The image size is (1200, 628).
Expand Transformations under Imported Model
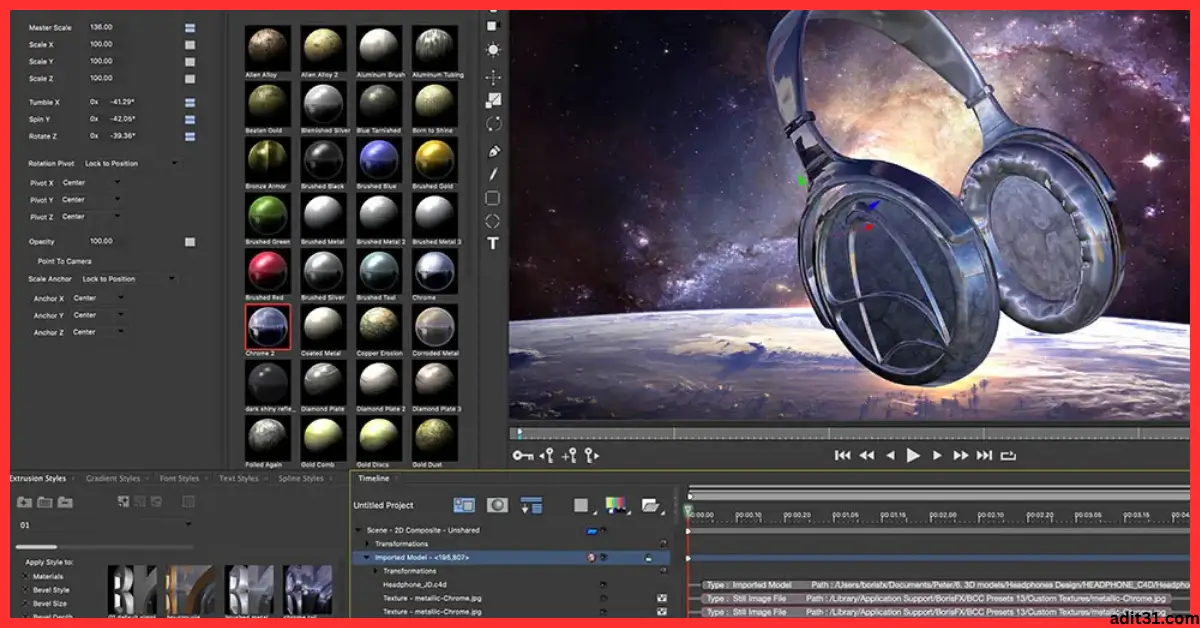tap(377, 571)
